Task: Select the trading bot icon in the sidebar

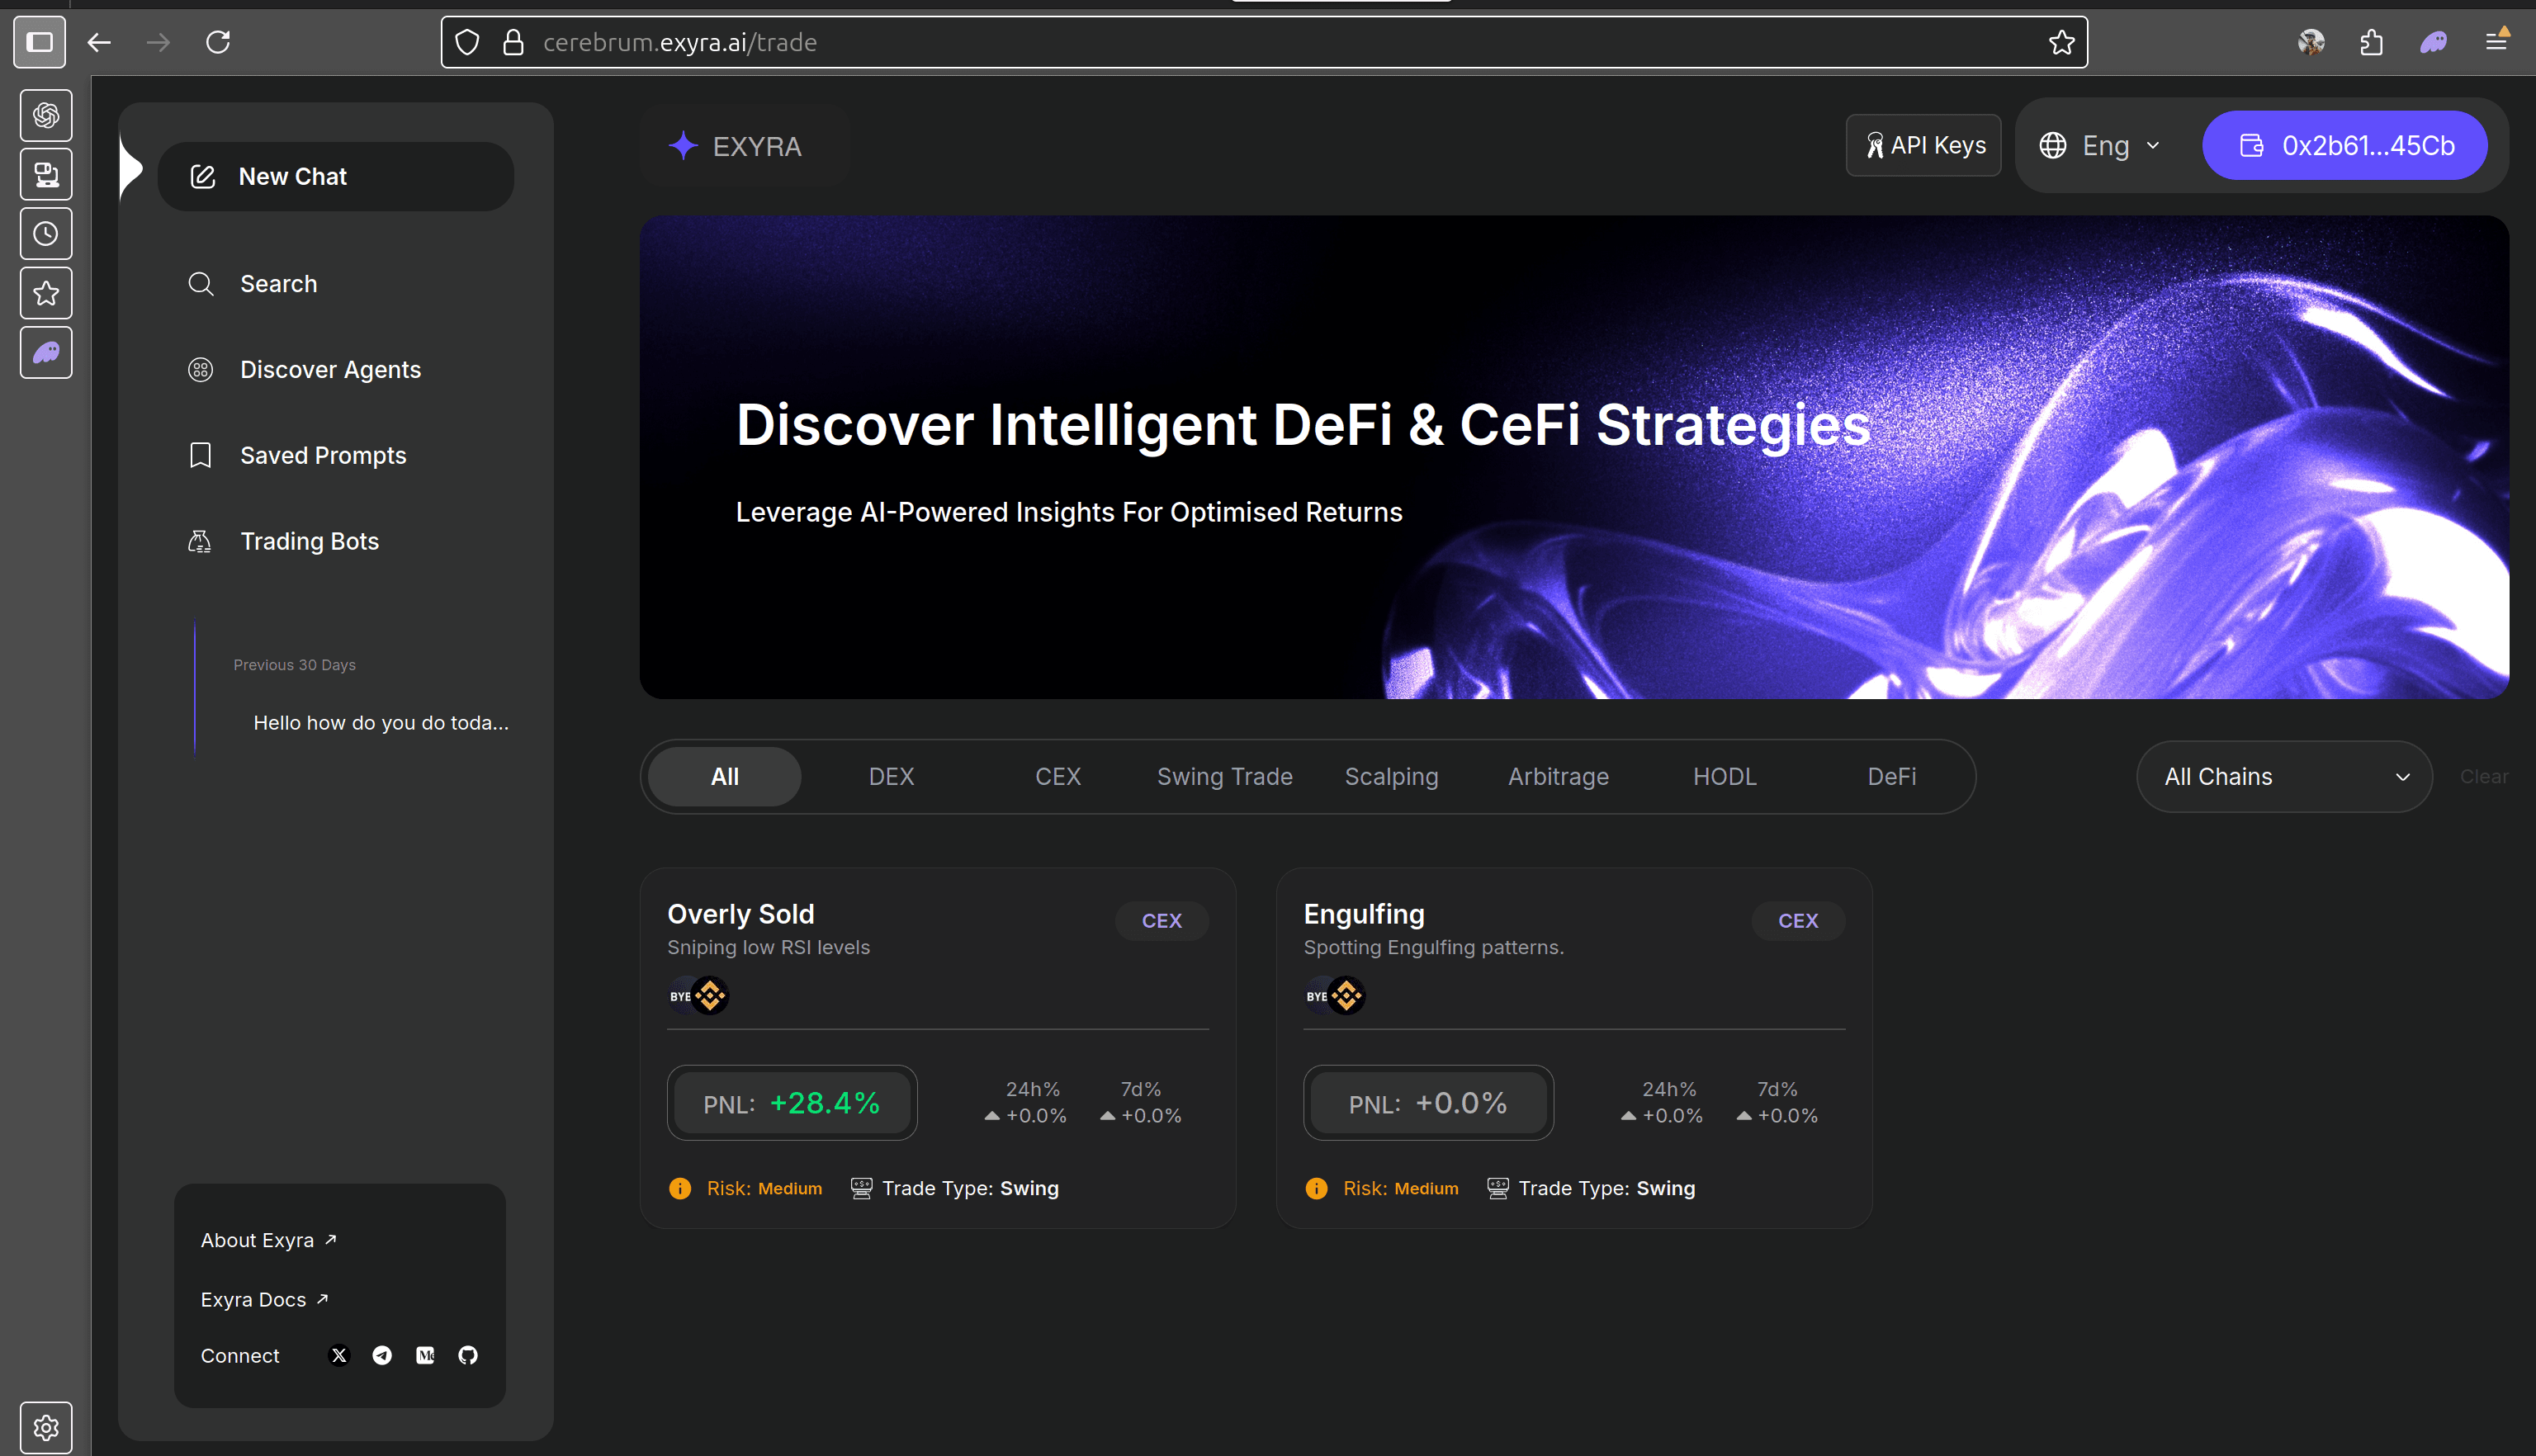Action: point(45,173)
